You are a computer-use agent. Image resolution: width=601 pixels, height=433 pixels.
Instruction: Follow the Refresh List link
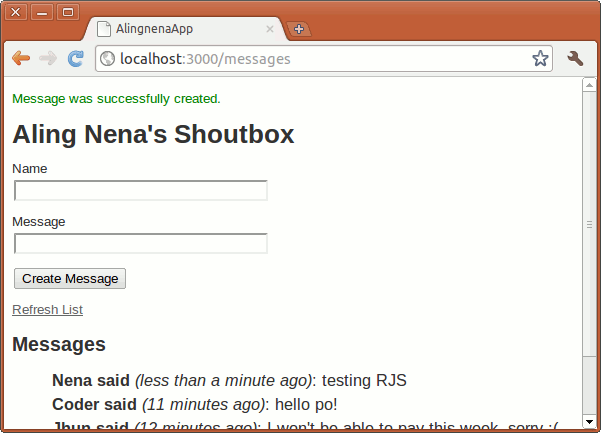coord(47,310)
